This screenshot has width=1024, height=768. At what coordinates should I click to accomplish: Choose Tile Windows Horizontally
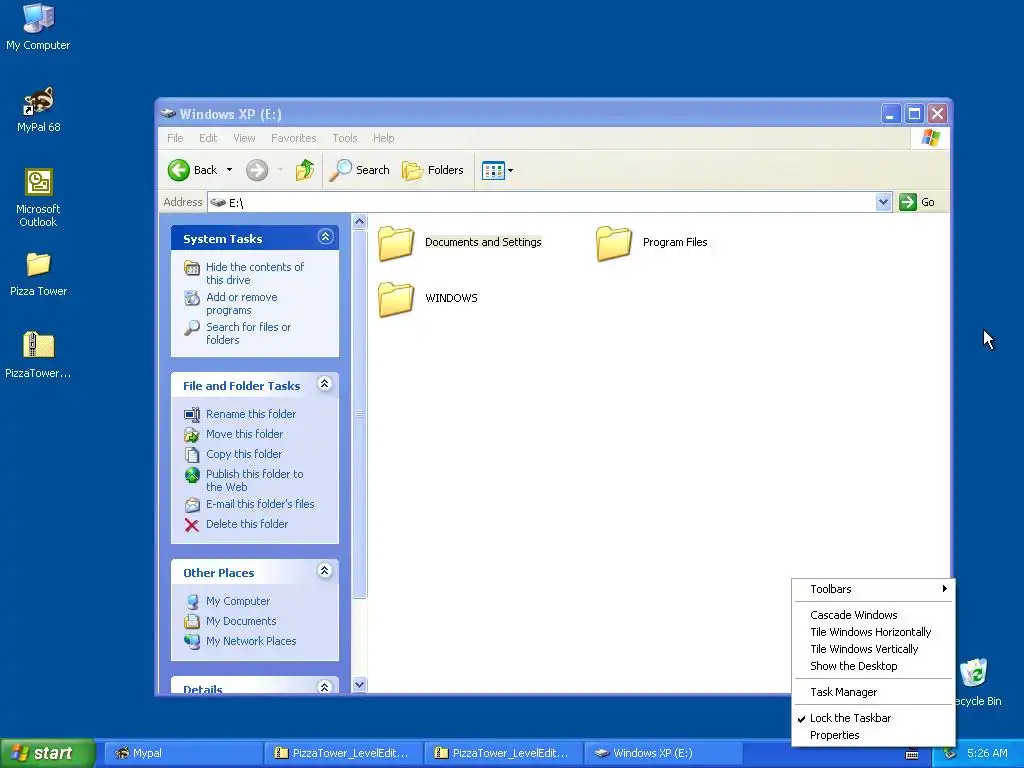point(874,632)
